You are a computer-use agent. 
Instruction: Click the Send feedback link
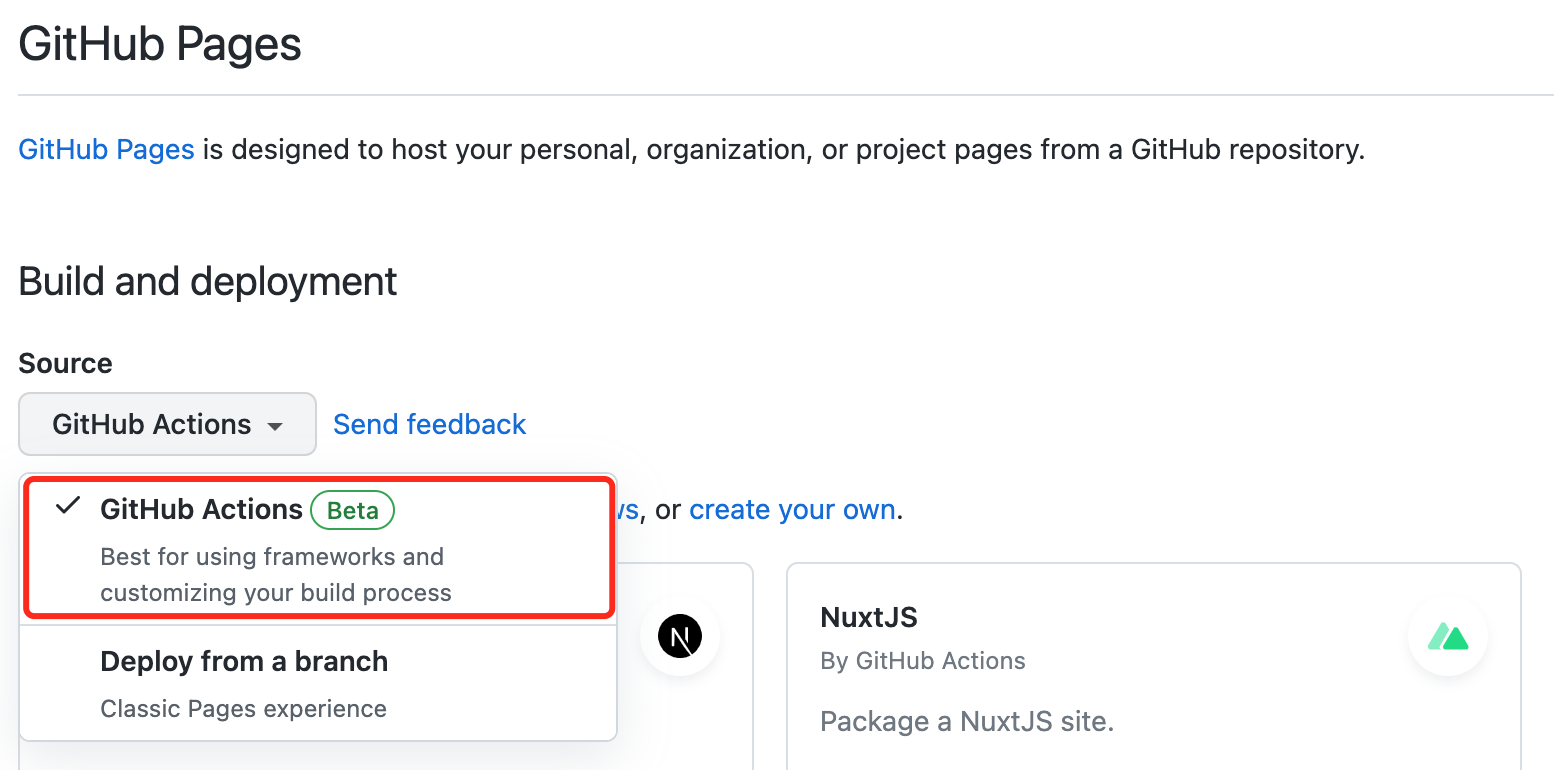click(429, 424)
